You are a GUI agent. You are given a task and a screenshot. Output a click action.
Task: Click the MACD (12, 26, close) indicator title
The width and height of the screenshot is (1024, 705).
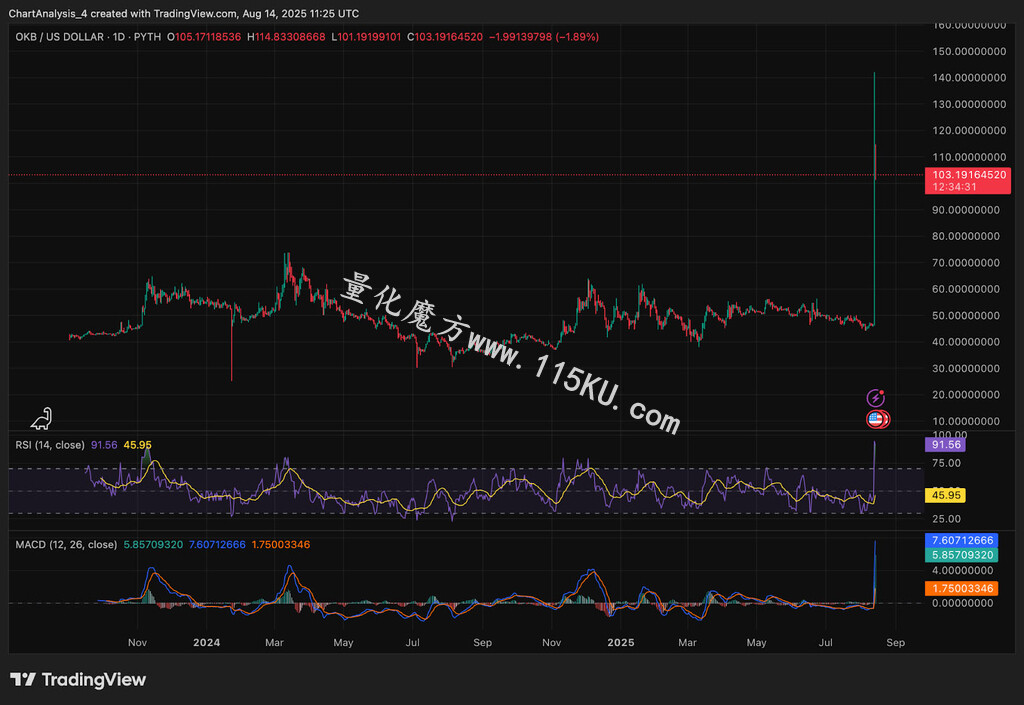pos(66,544)
